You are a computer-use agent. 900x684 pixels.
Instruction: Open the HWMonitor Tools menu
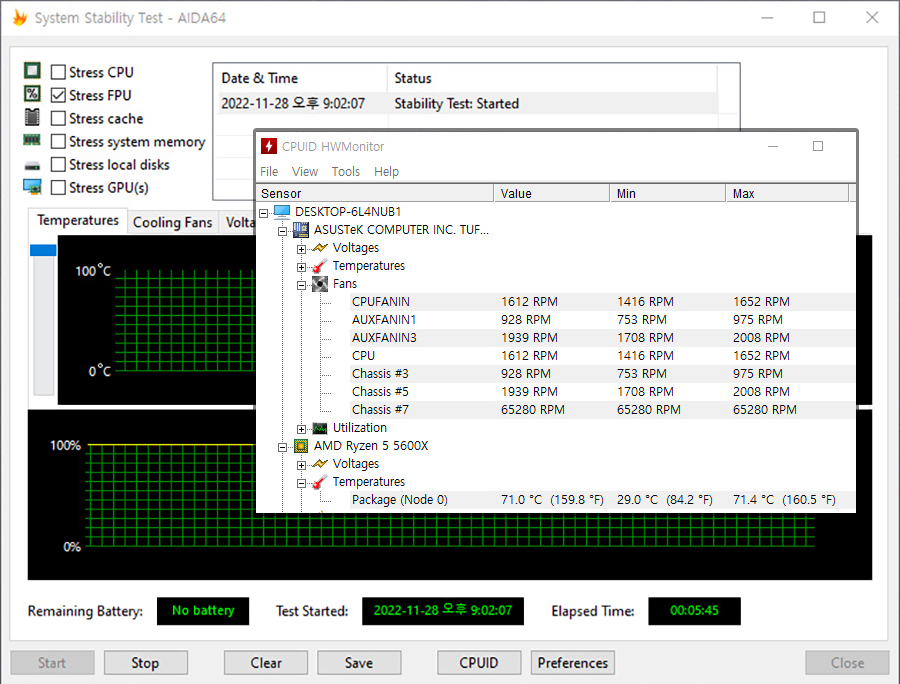click(346, 172)
